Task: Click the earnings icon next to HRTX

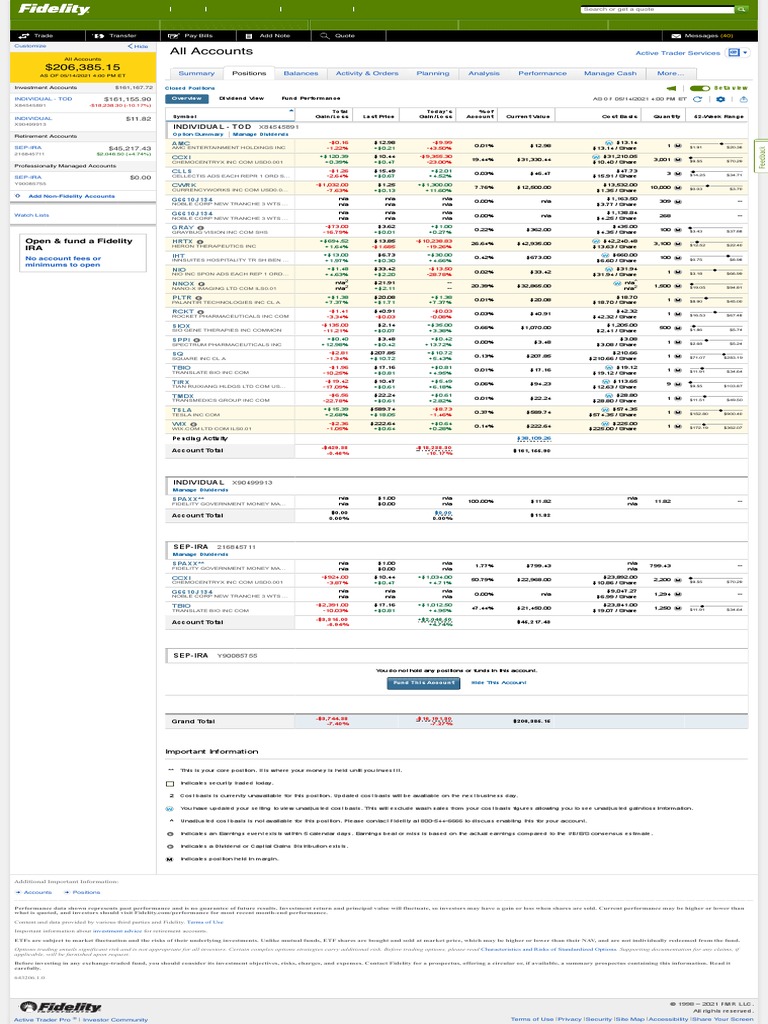Action: coord(200,242)
